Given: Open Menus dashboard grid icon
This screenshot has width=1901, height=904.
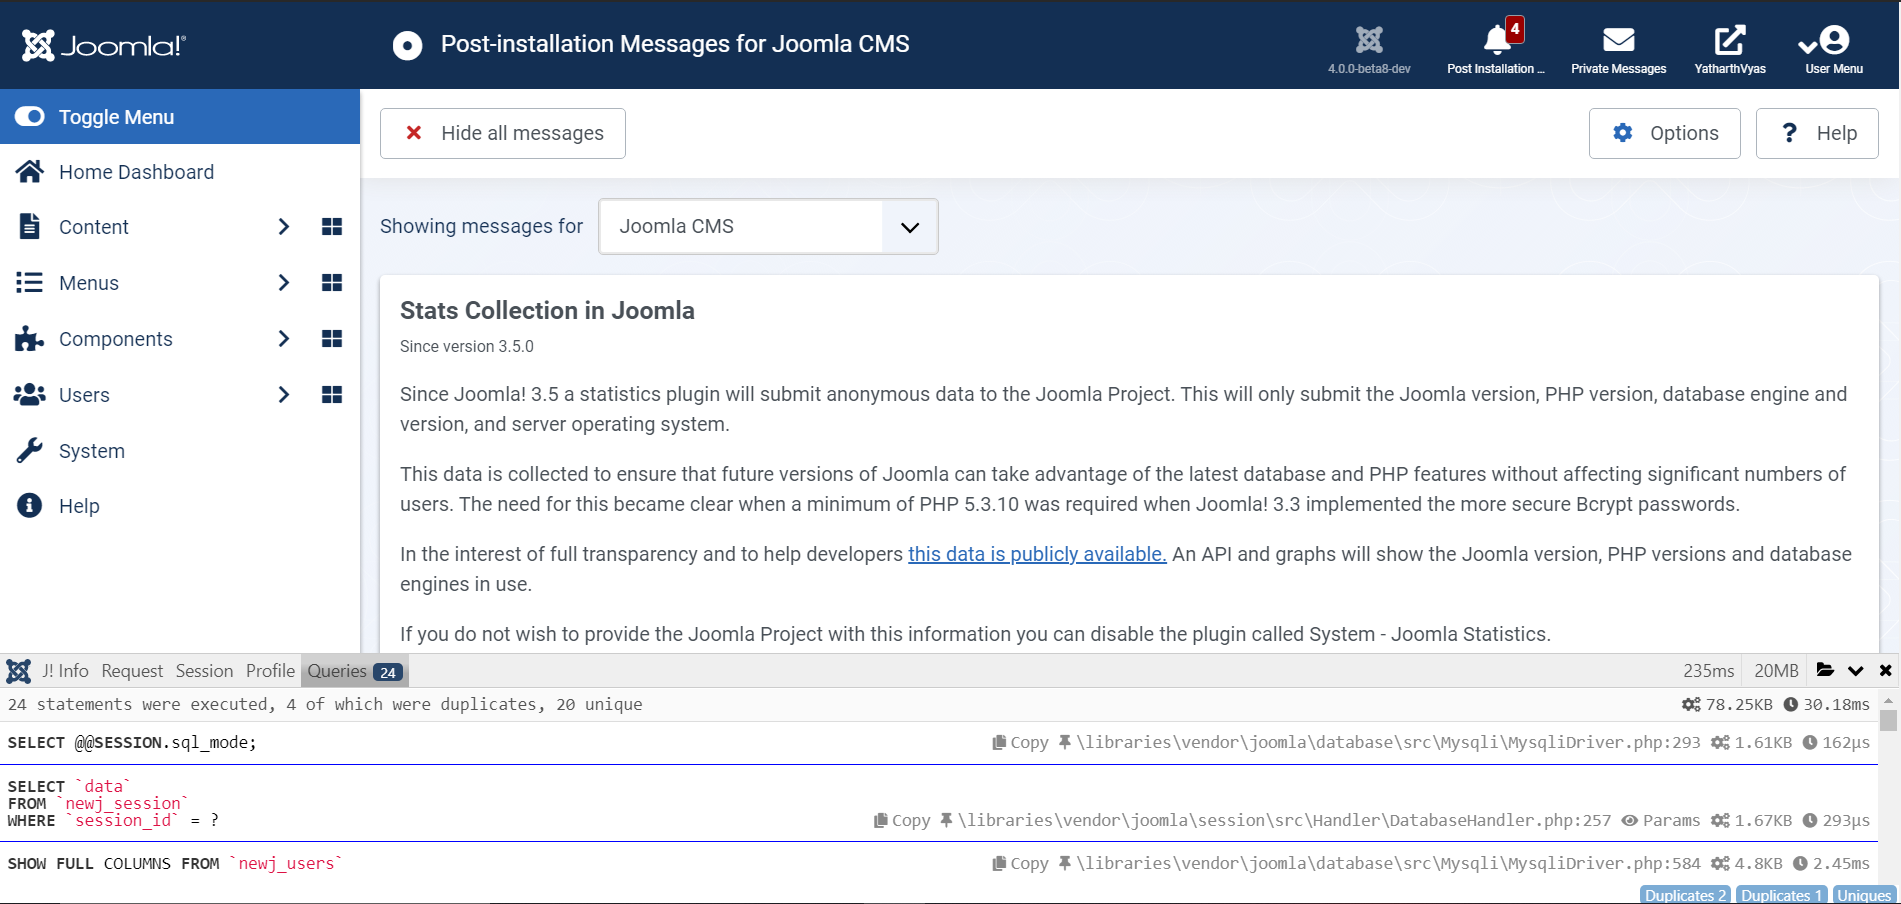Looking at the screenshot, I should tap(332, 283).
